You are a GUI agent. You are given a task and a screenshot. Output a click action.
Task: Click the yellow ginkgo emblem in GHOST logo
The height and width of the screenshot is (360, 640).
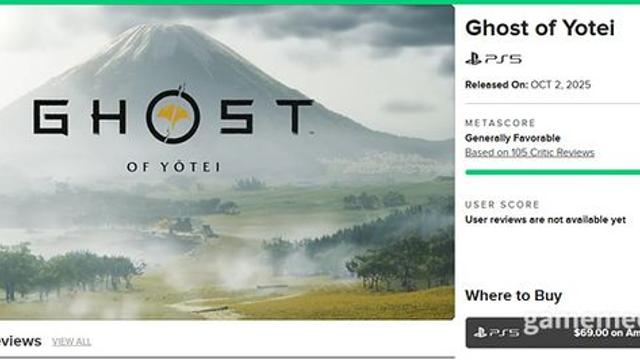173,116
